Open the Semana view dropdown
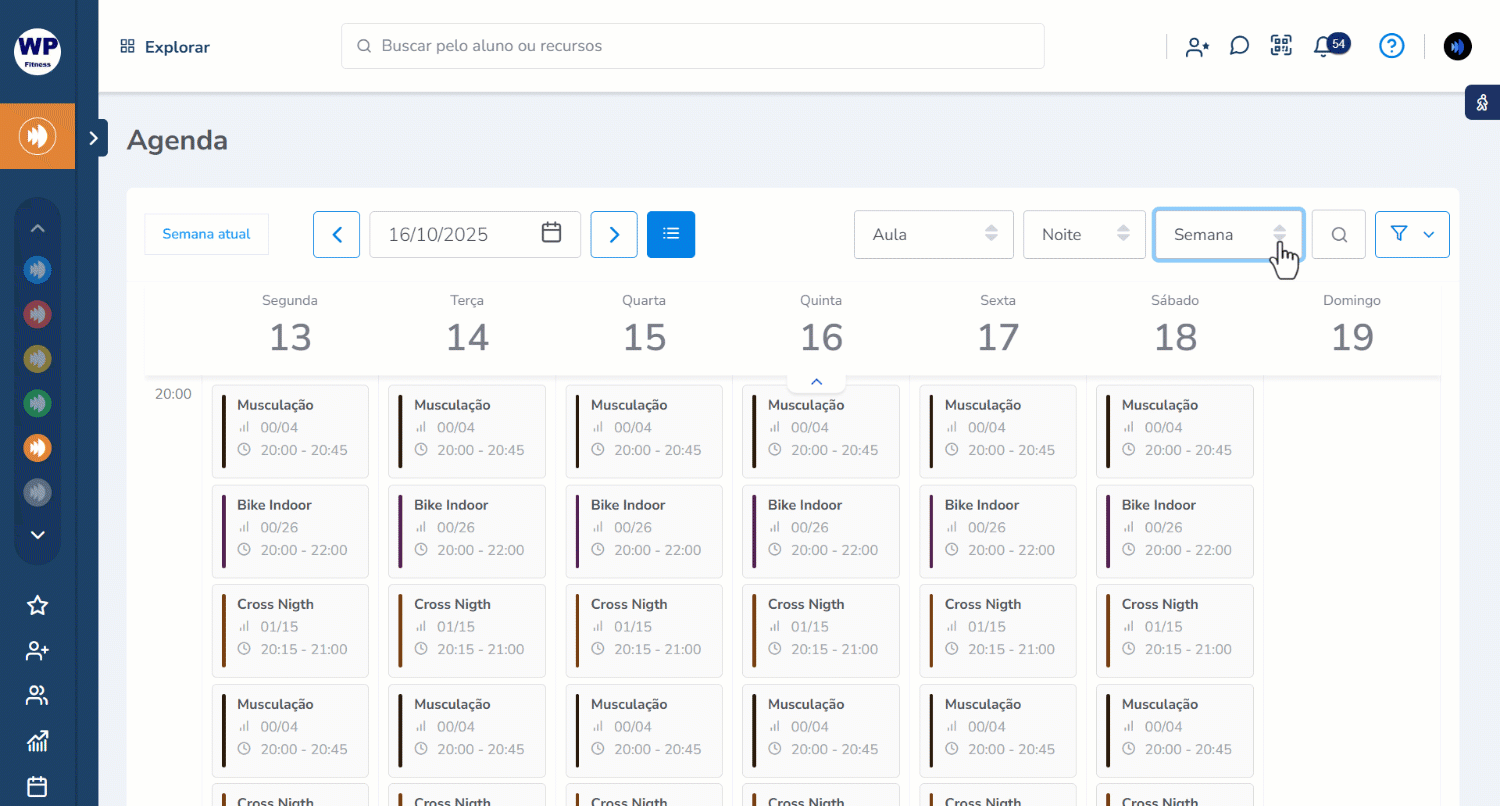The width and height of the screenshot is (1500, 806). point(1229,234)
